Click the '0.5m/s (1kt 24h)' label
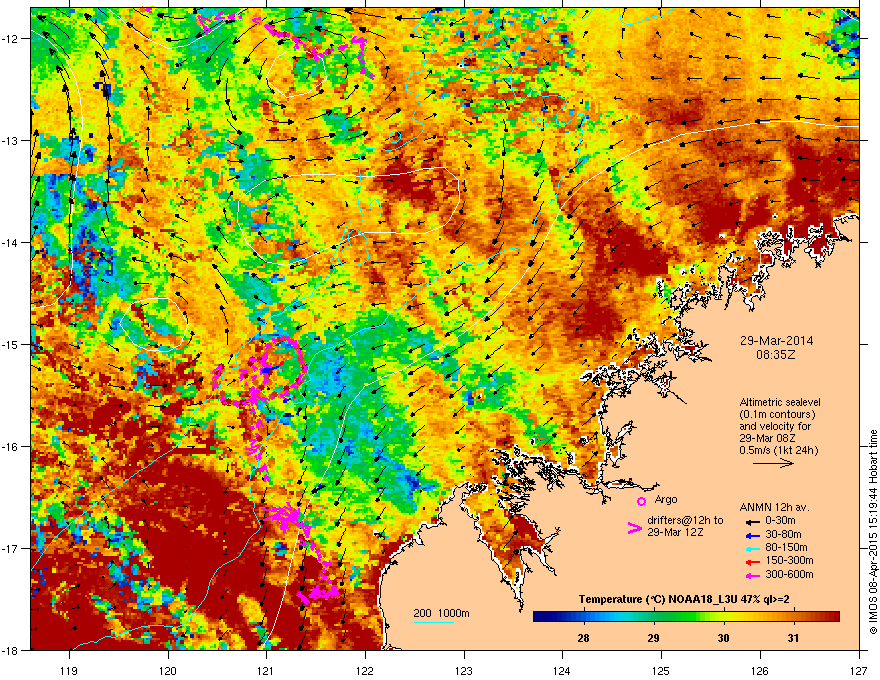The height and width of the screenshot is (680, 880). tap(778, 450)
